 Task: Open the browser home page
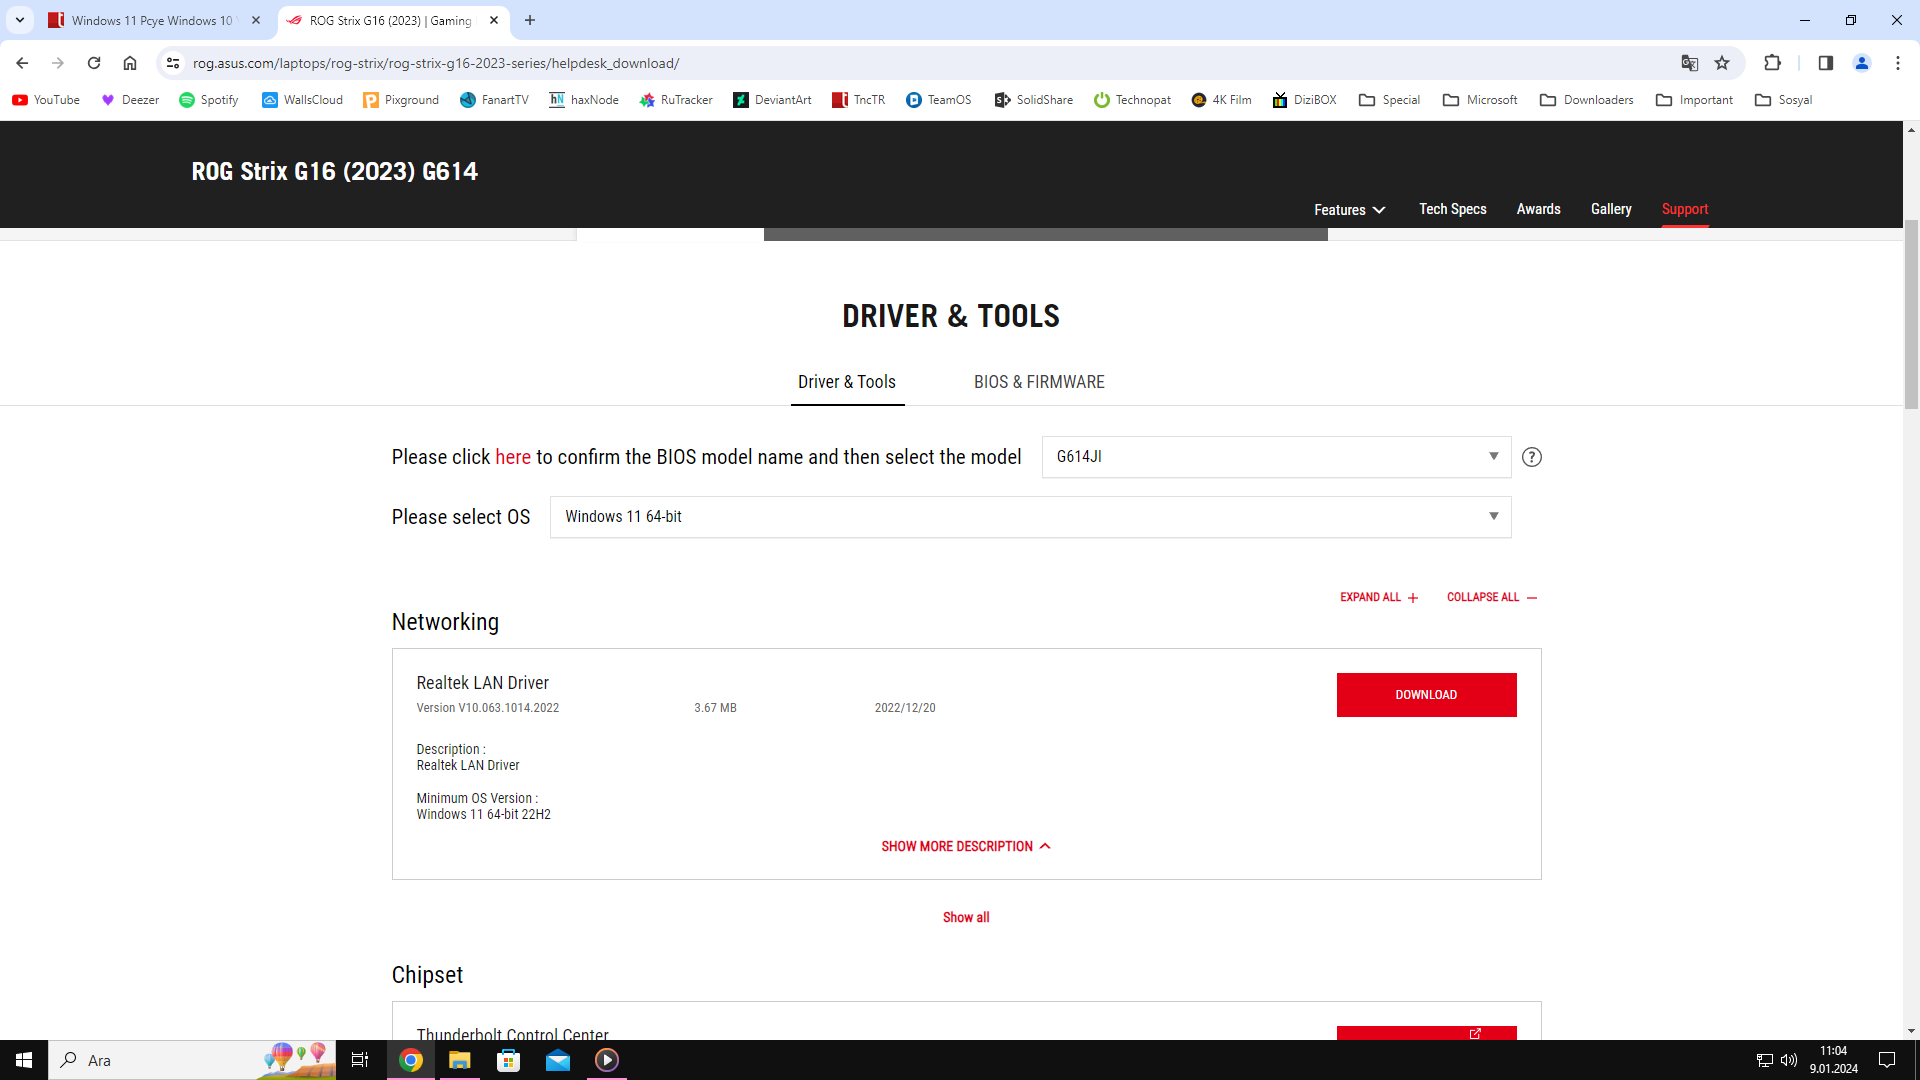pos(130,63)
